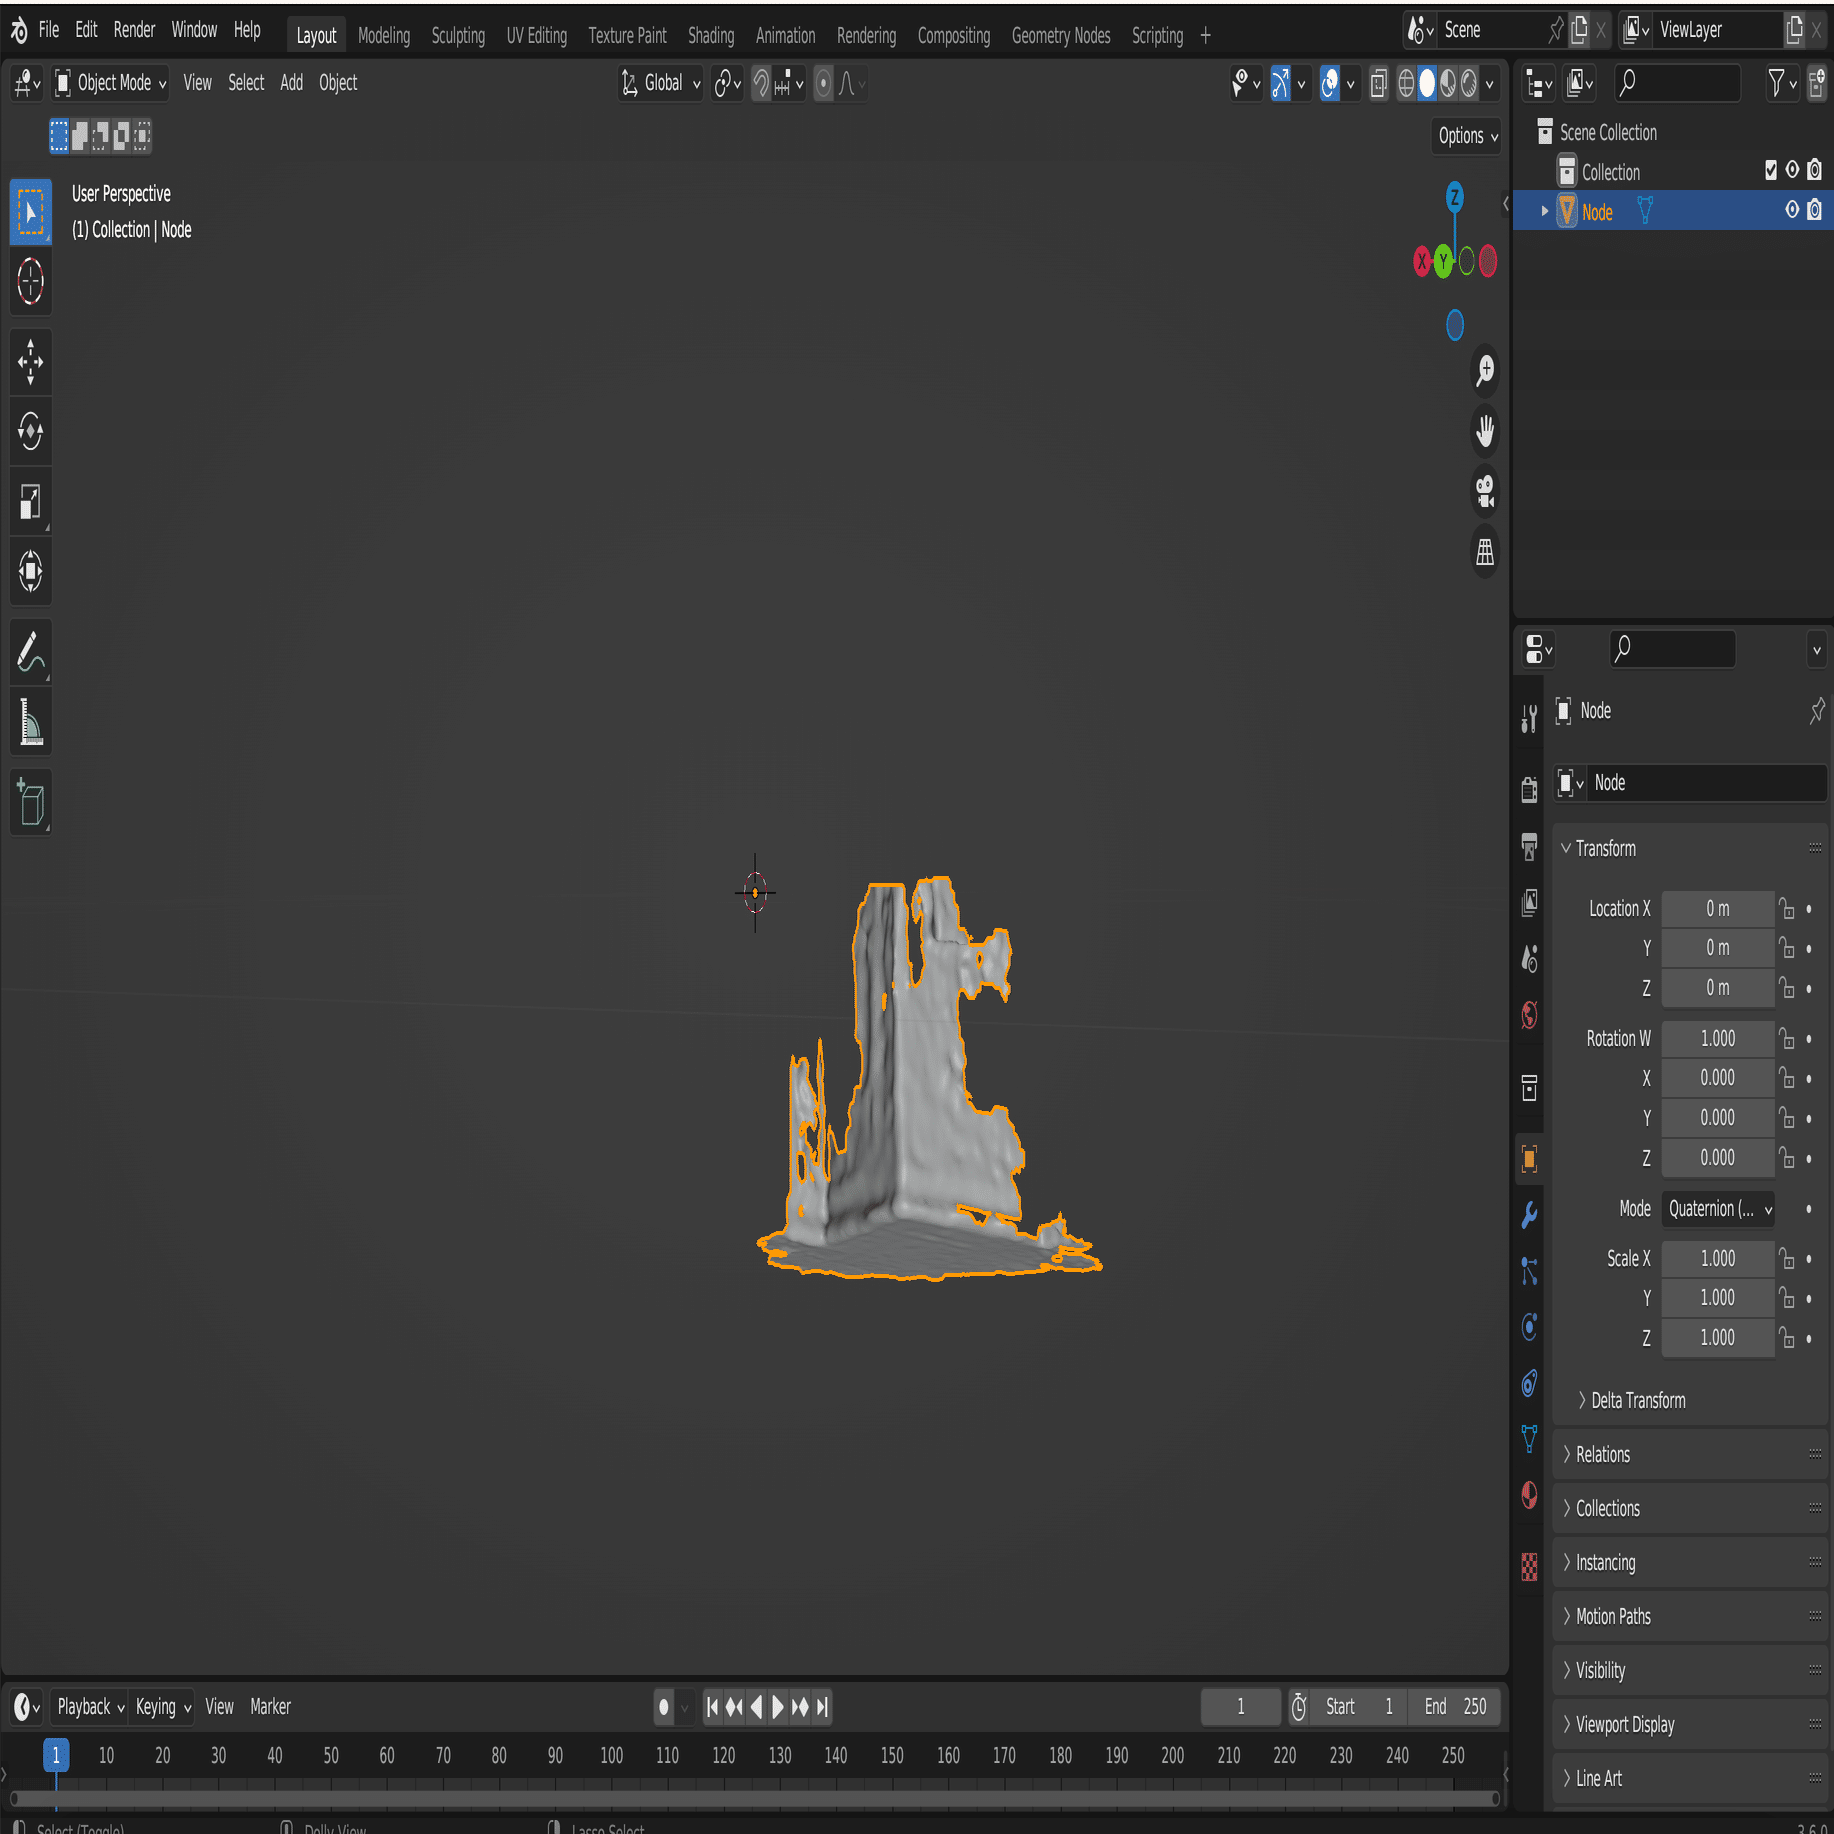Toggle camera view in viewport
The height and width of the screenshot is (1834, 1834).
click(x=1485, y=491)
